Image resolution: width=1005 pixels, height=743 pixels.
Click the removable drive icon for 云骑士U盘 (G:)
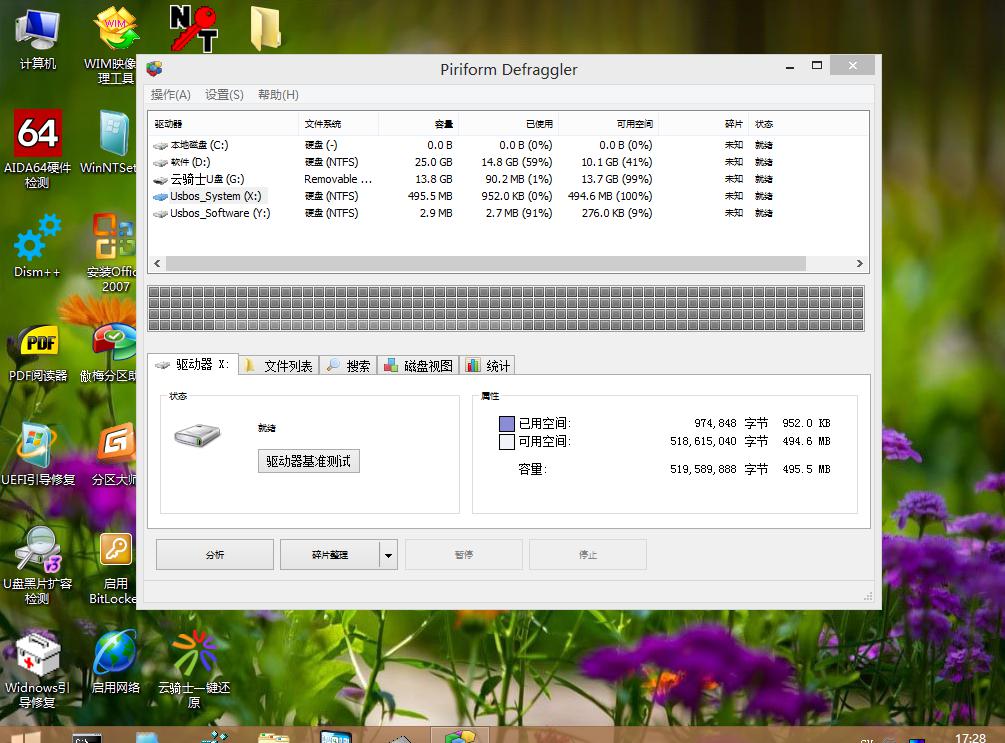(x=160, y=179)
